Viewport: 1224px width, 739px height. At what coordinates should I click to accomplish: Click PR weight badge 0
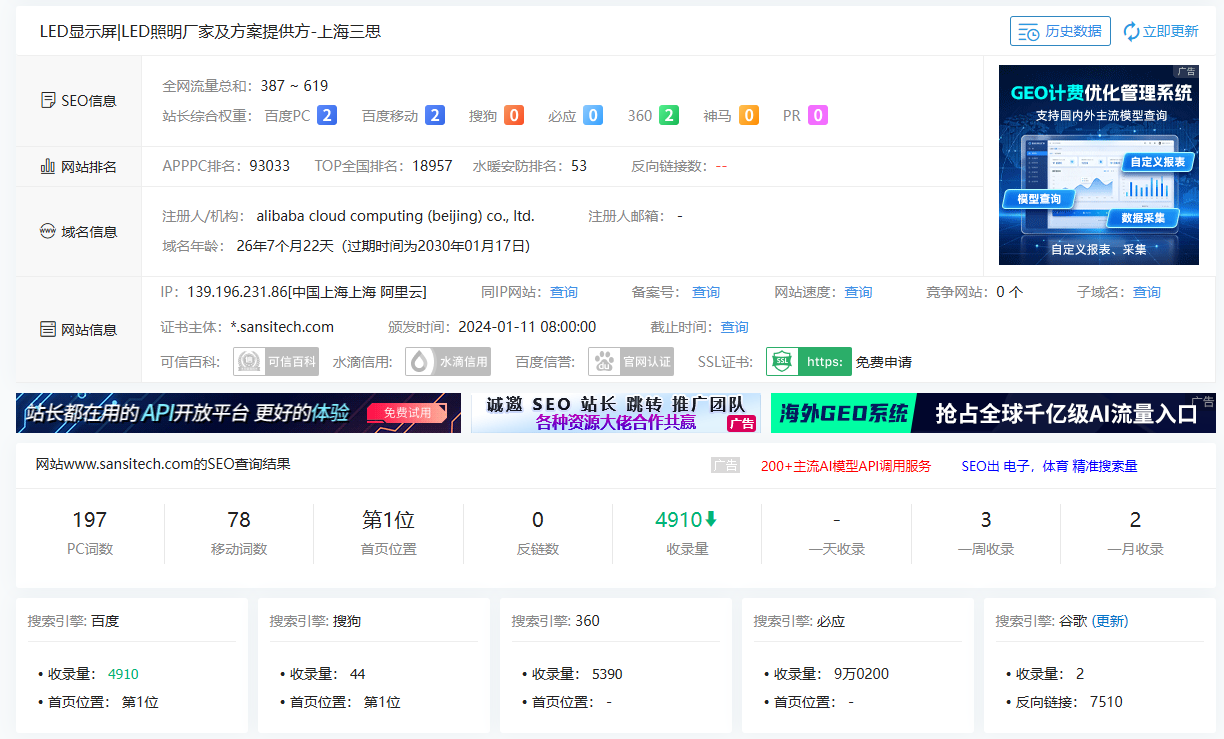[x=818, y=115]
